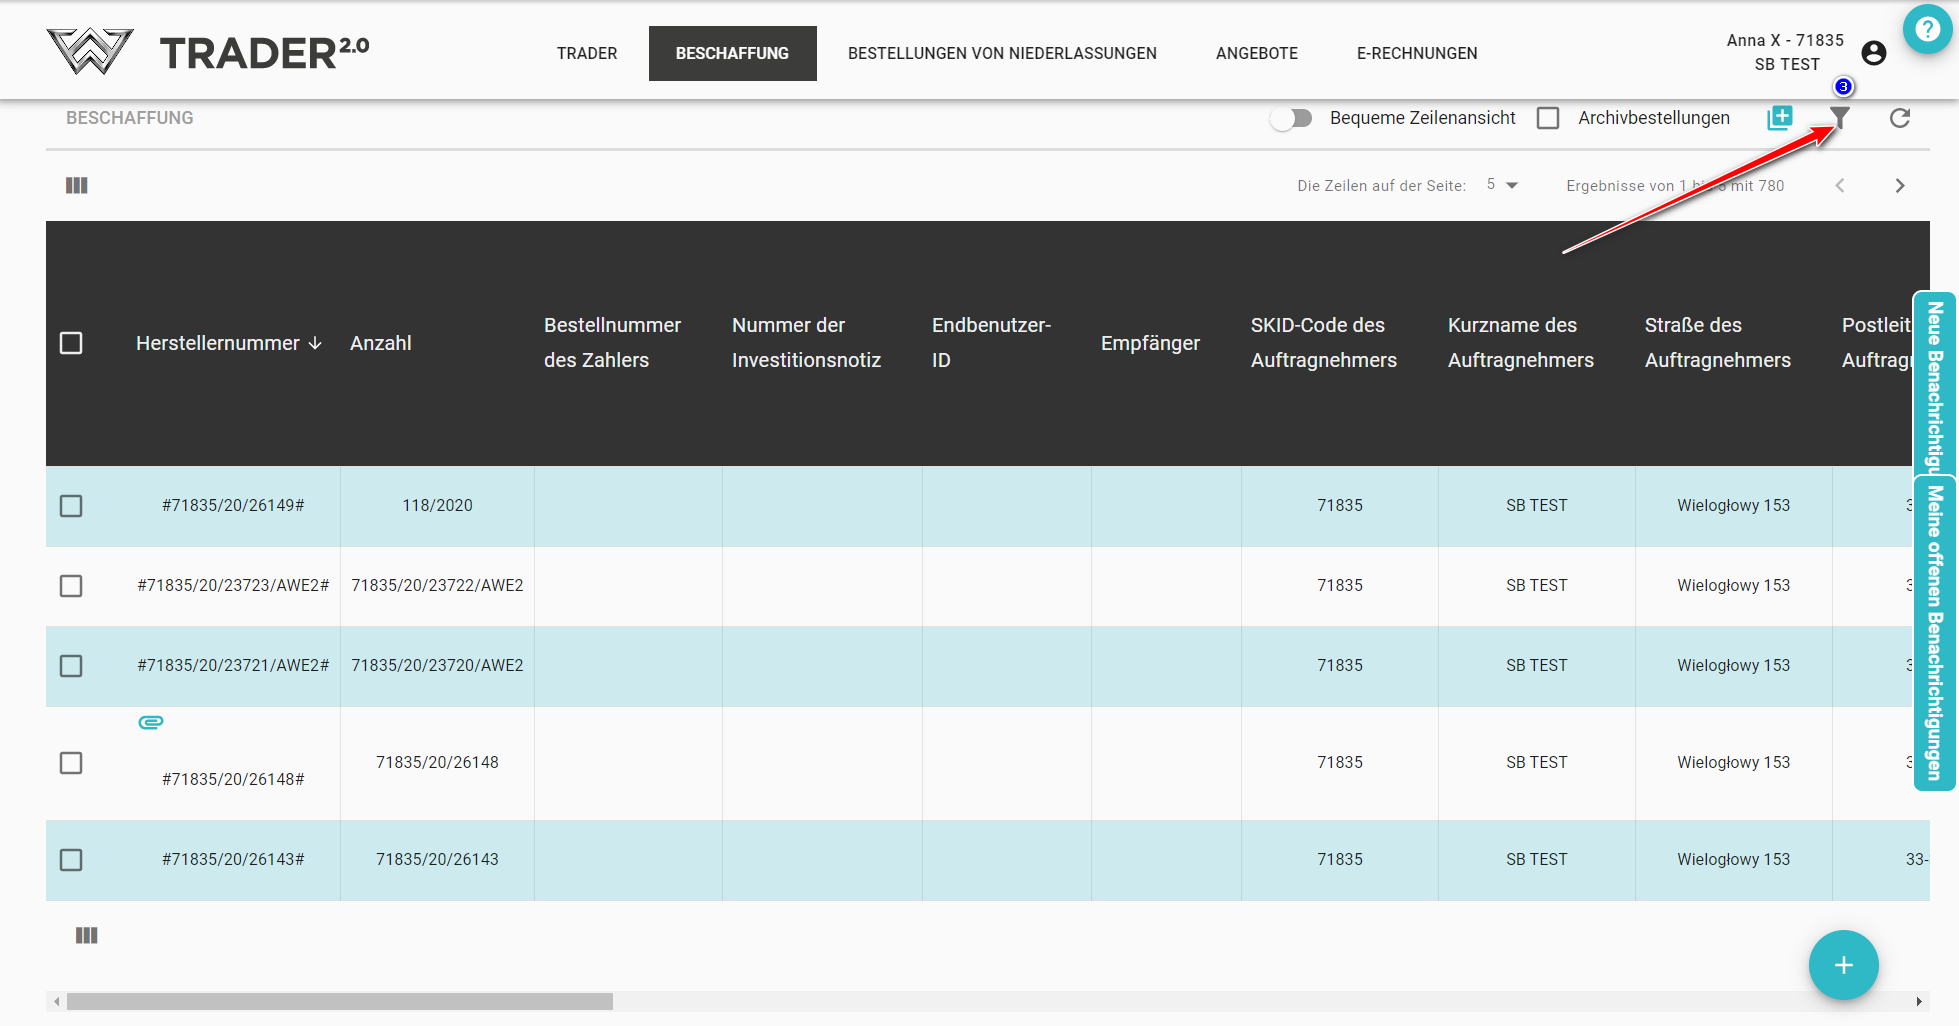Go to next results page arrow
Screen dimensions: 1959x1026
(x=1900, y=186)
